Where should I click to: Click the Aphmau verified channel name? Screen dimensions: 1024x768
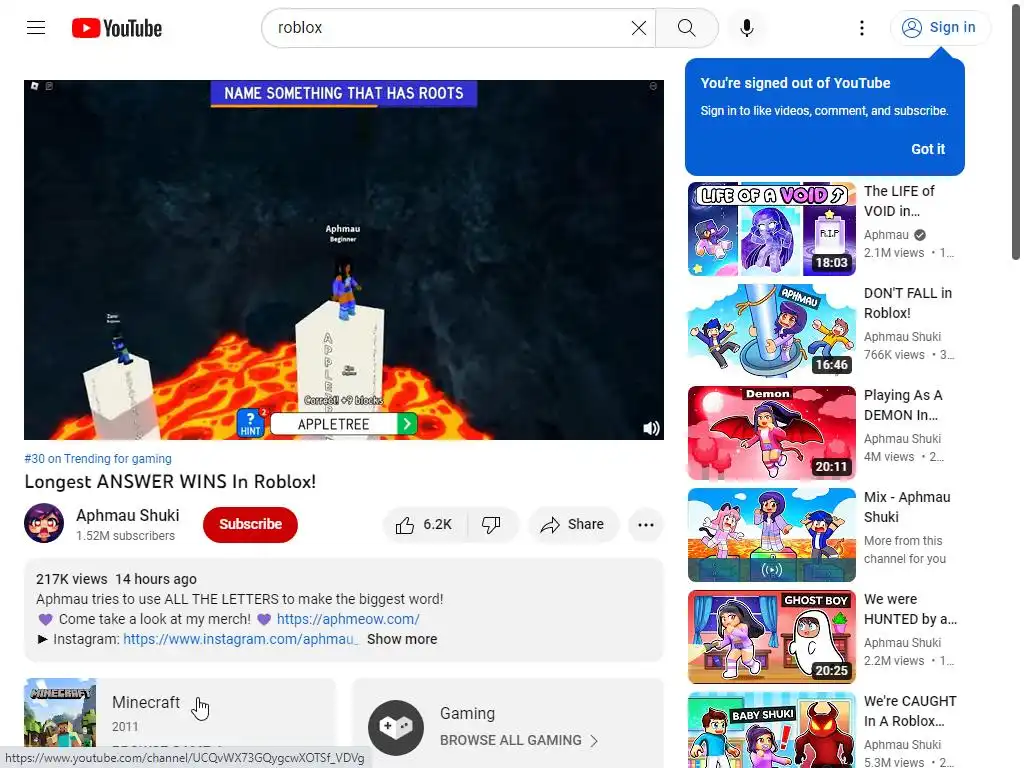886,235
